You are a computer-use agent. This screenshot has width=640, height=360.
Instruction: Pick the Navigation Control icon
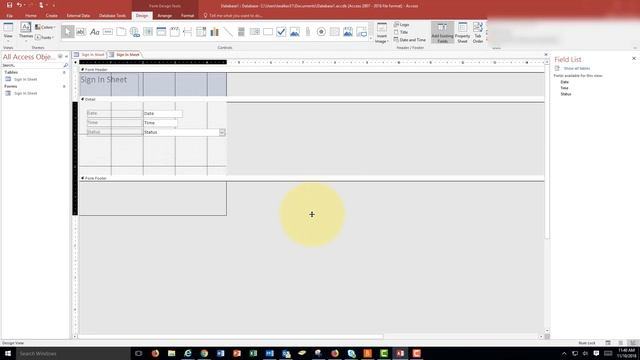pyautogui.click(x=161, y=32)
